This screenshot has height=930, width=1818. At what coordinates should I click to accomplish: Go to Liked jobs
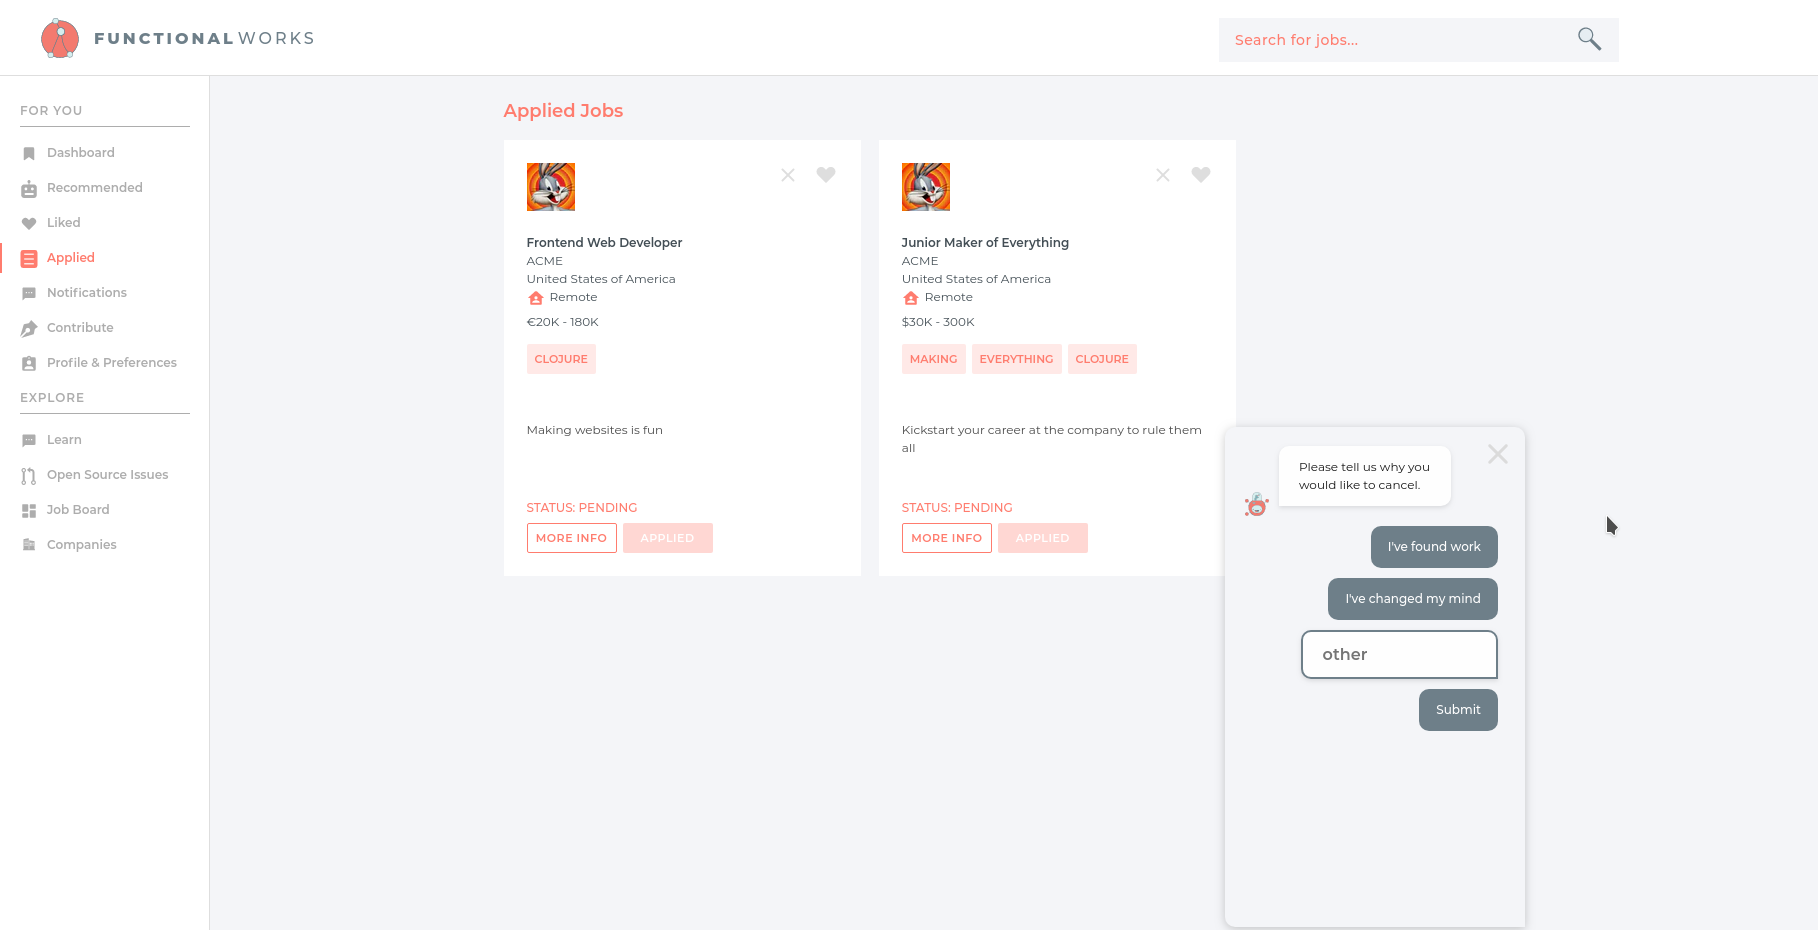pos(64,223)
